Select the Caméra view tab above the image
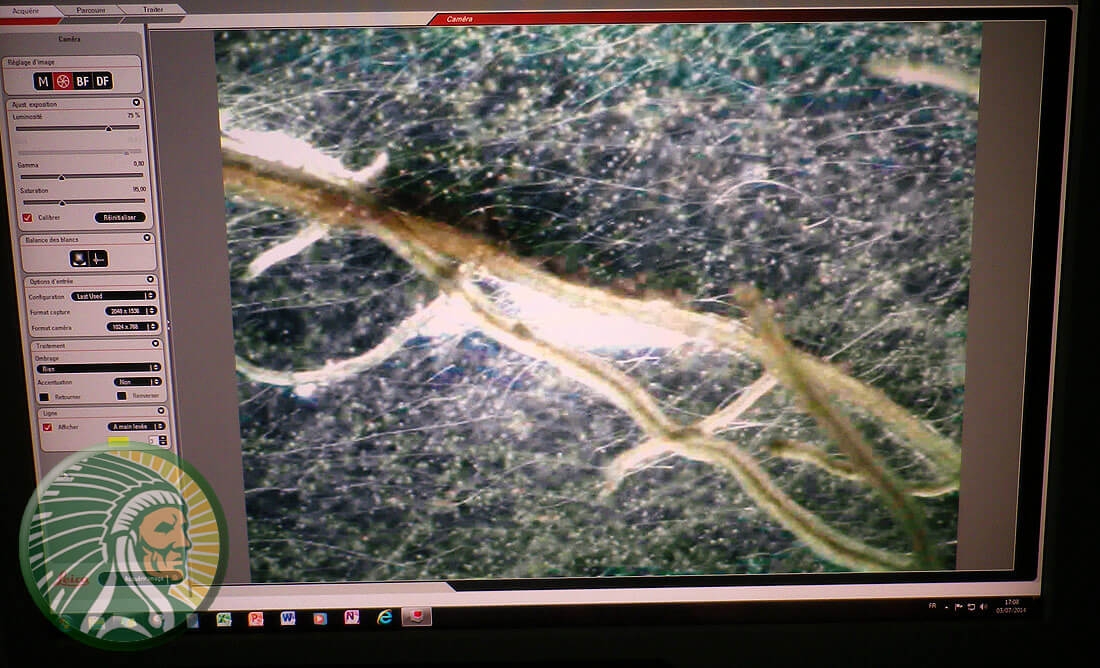The height and width of the screenshot is (668, 1100). pyautogui.click(x=460, y=19)
